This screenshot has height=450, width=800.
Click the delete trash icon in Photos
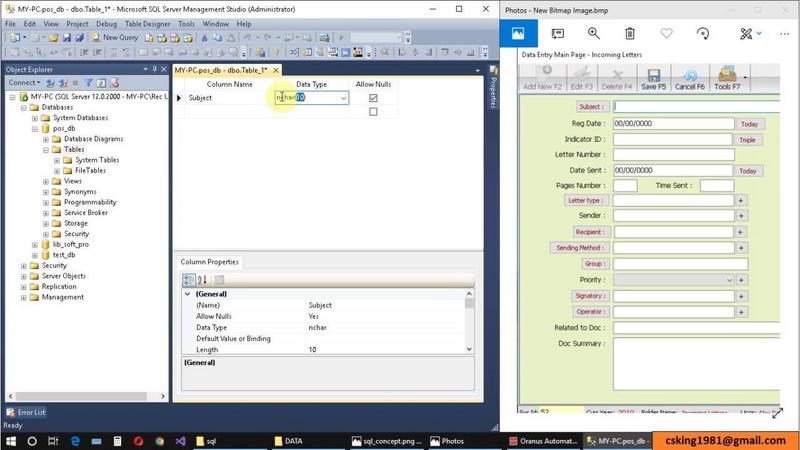pyautogui.click(x=630, y=34)
